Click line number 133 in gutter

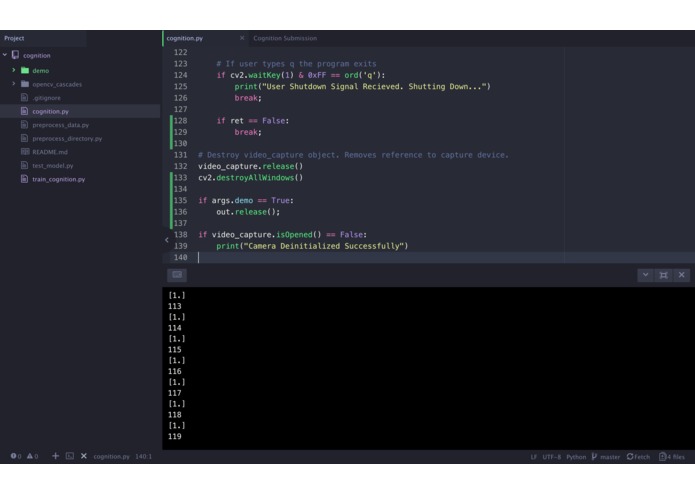click(180, 178)
